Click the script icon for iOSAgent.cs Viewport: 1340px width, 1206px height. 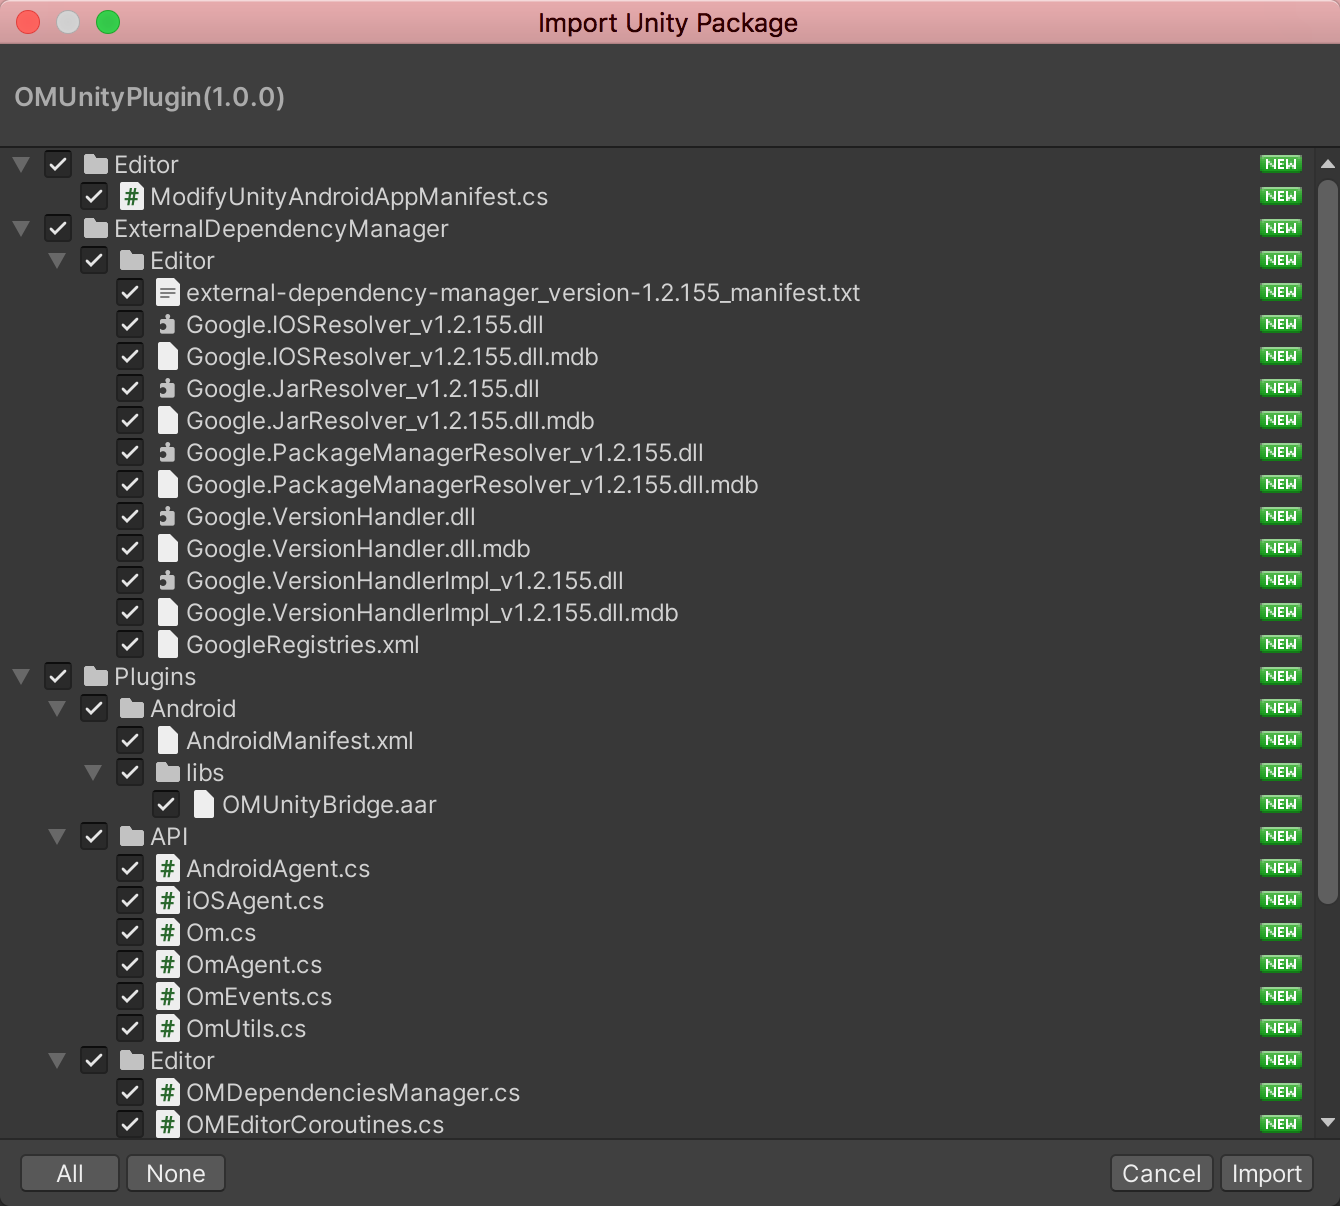point(168,901)
